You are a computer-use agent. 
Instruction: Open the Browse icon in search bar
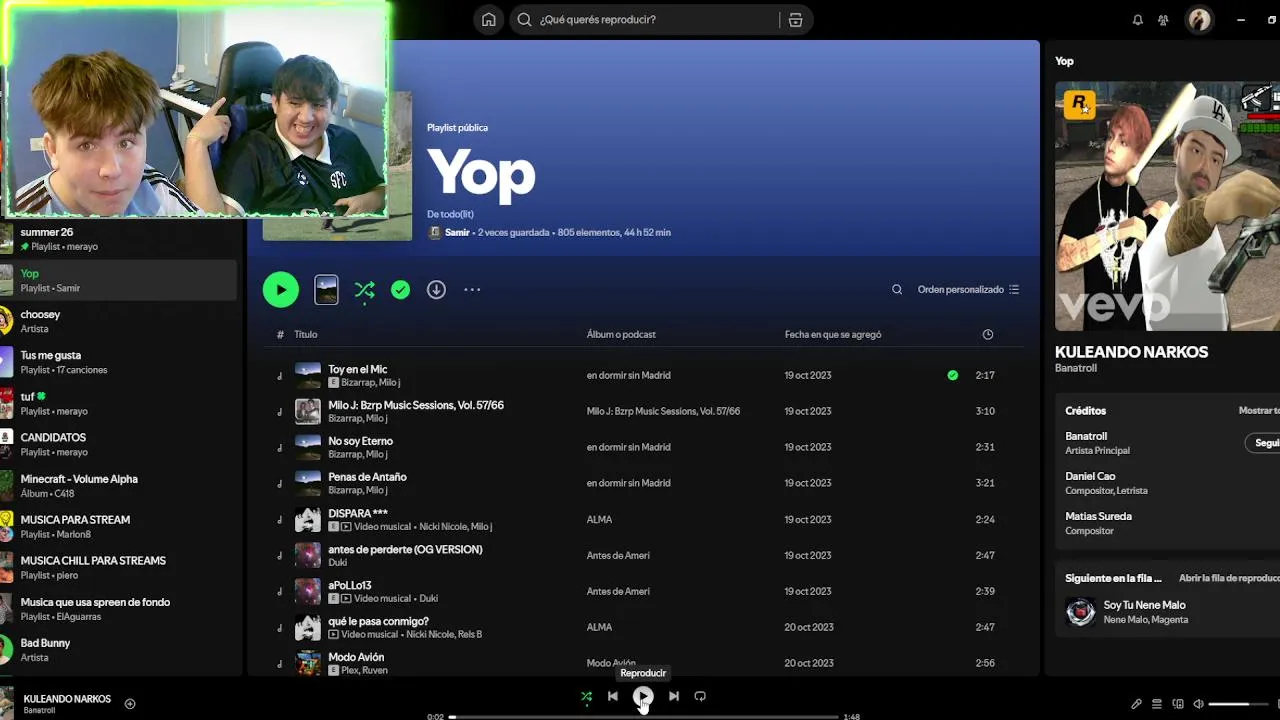pos(795,20)
